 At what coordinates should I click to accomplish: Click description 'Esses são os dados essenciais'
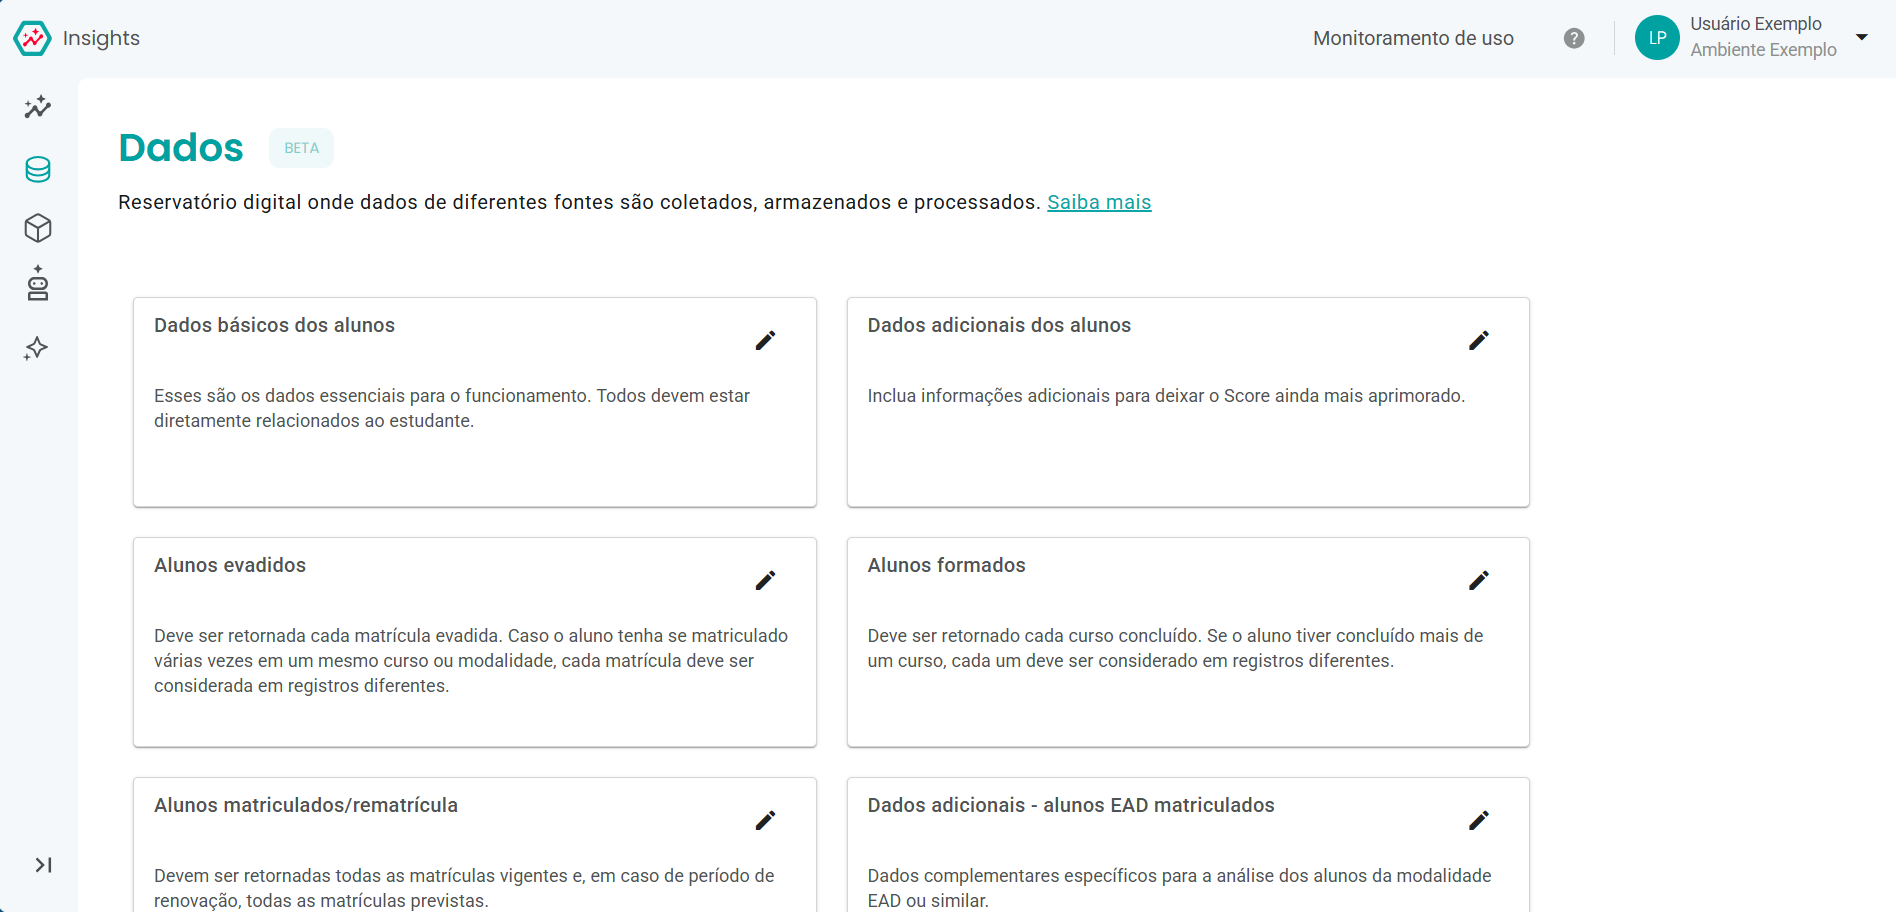pos(452,408)
